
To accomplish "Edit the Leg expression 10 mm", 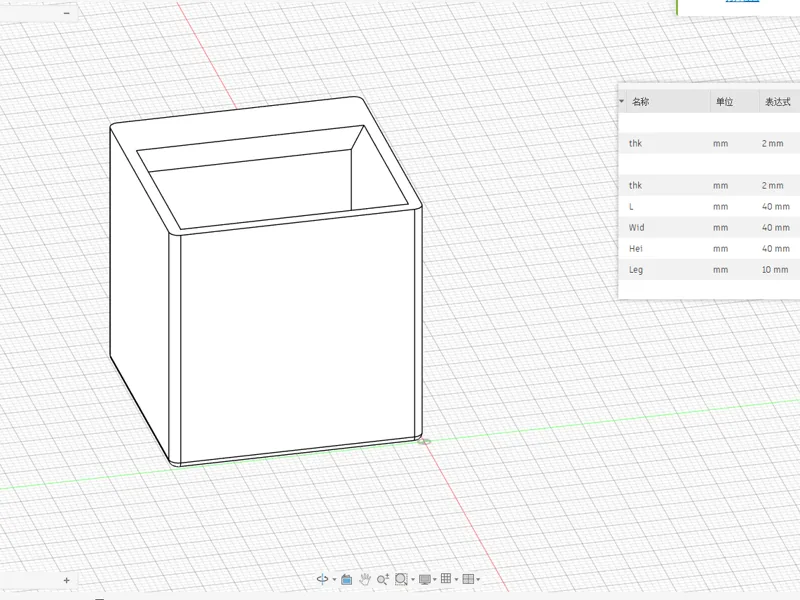I will tap(775, 269).
